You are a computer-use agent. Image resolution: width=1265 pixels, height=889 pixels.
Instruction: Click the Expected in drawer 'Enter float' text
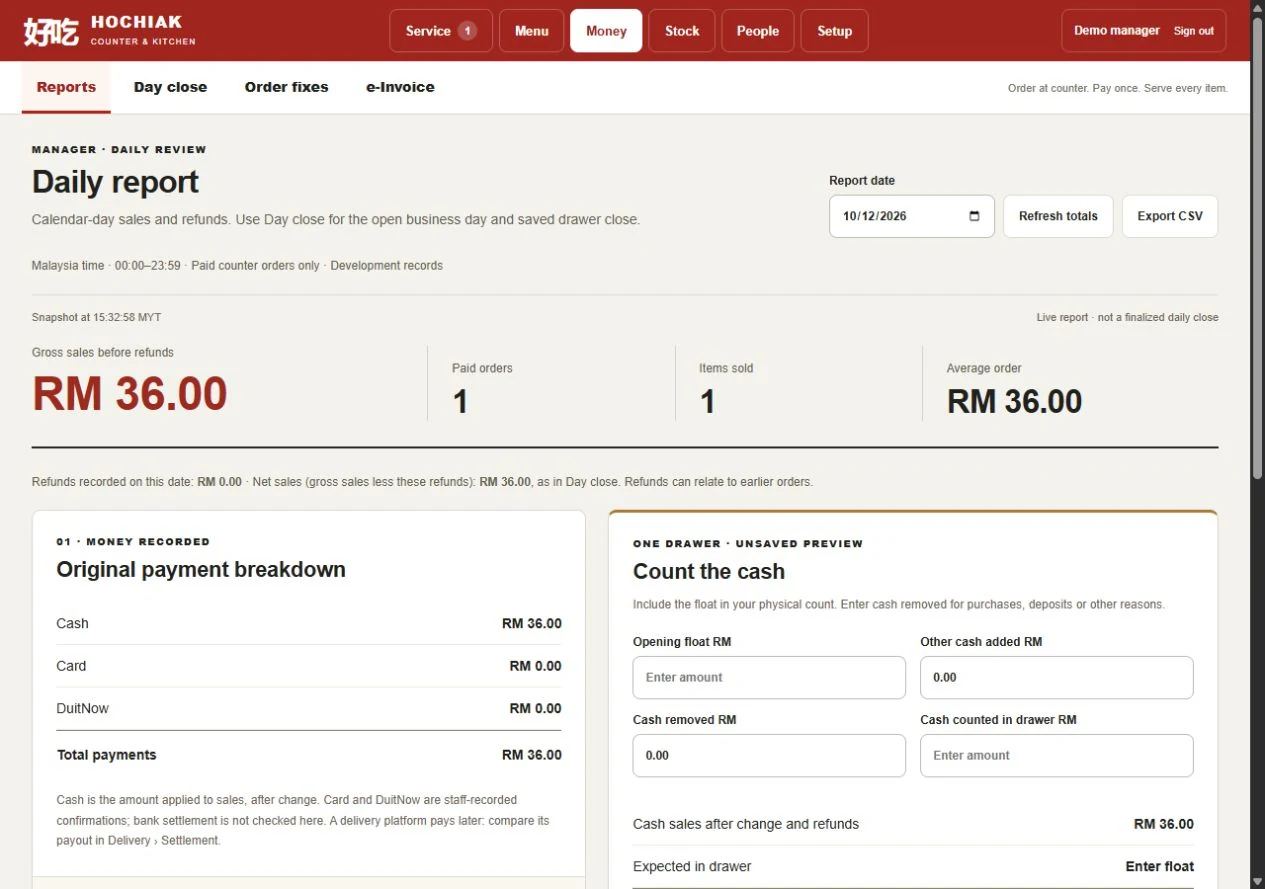point(1159,867)
